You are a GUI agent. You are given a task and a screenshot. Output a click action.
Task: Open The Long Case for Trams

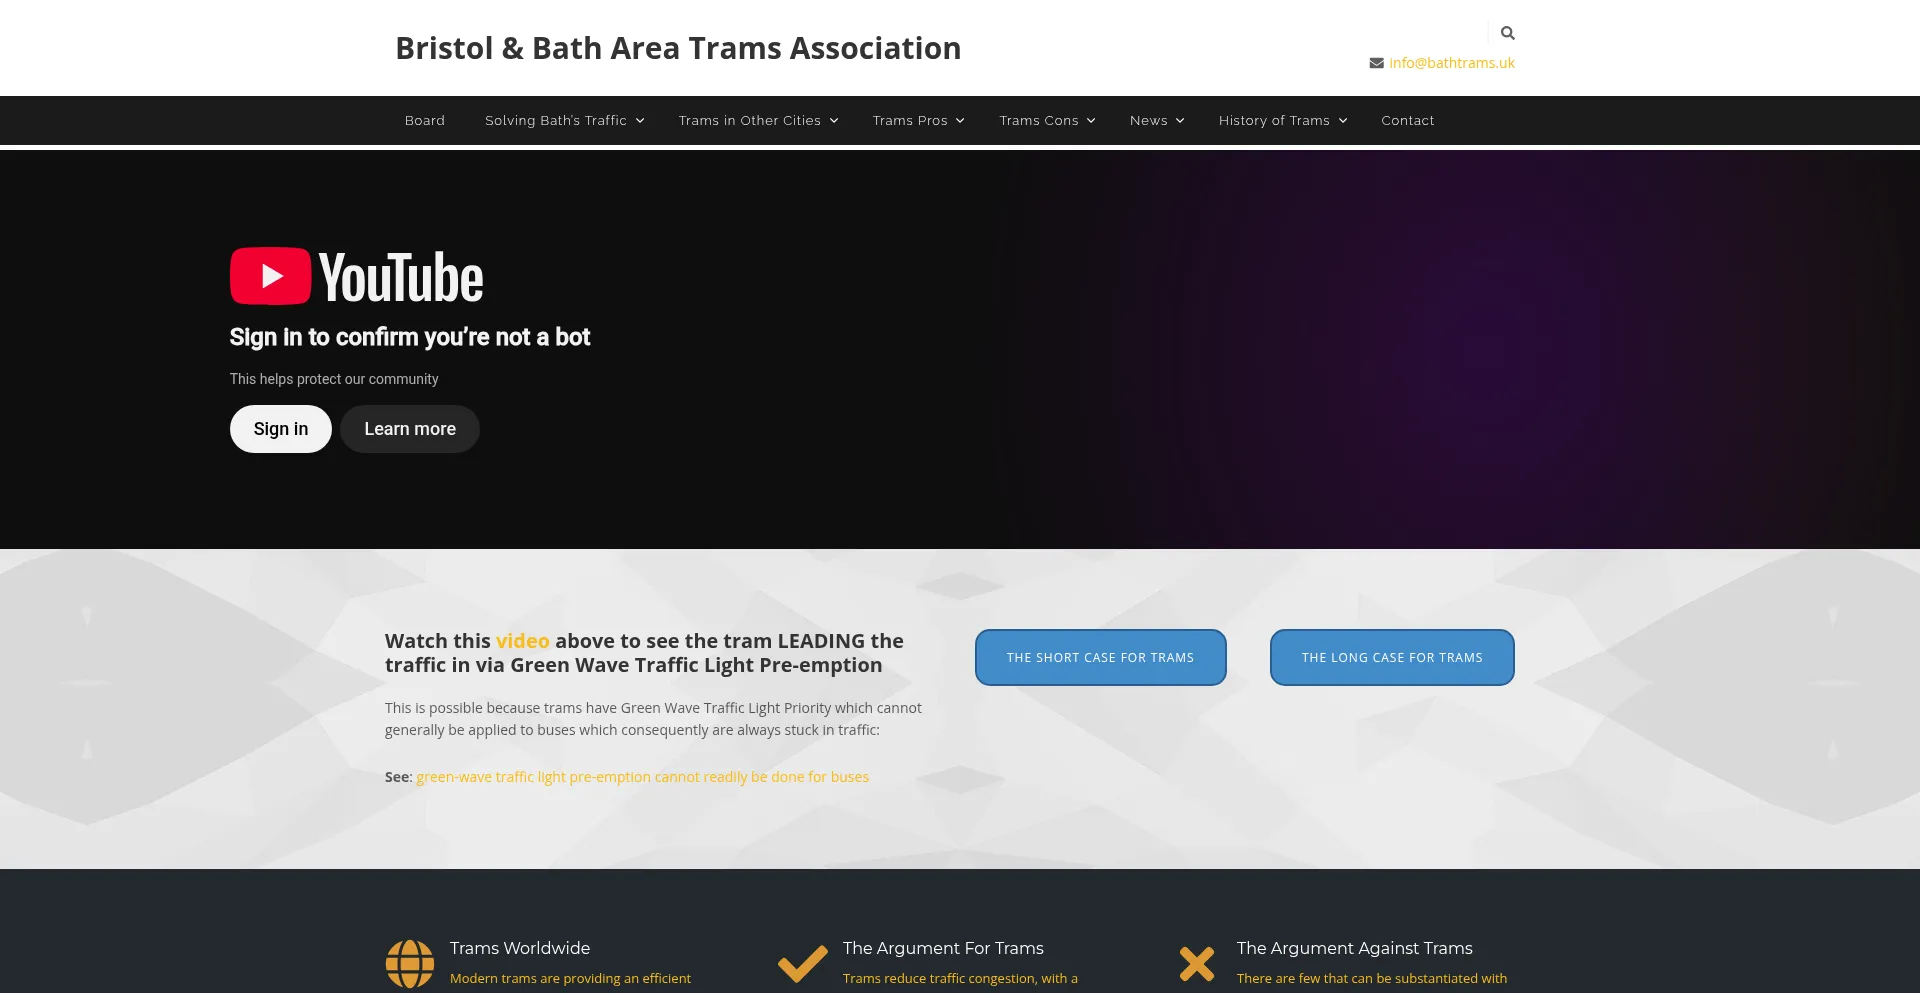(1392, 658)
